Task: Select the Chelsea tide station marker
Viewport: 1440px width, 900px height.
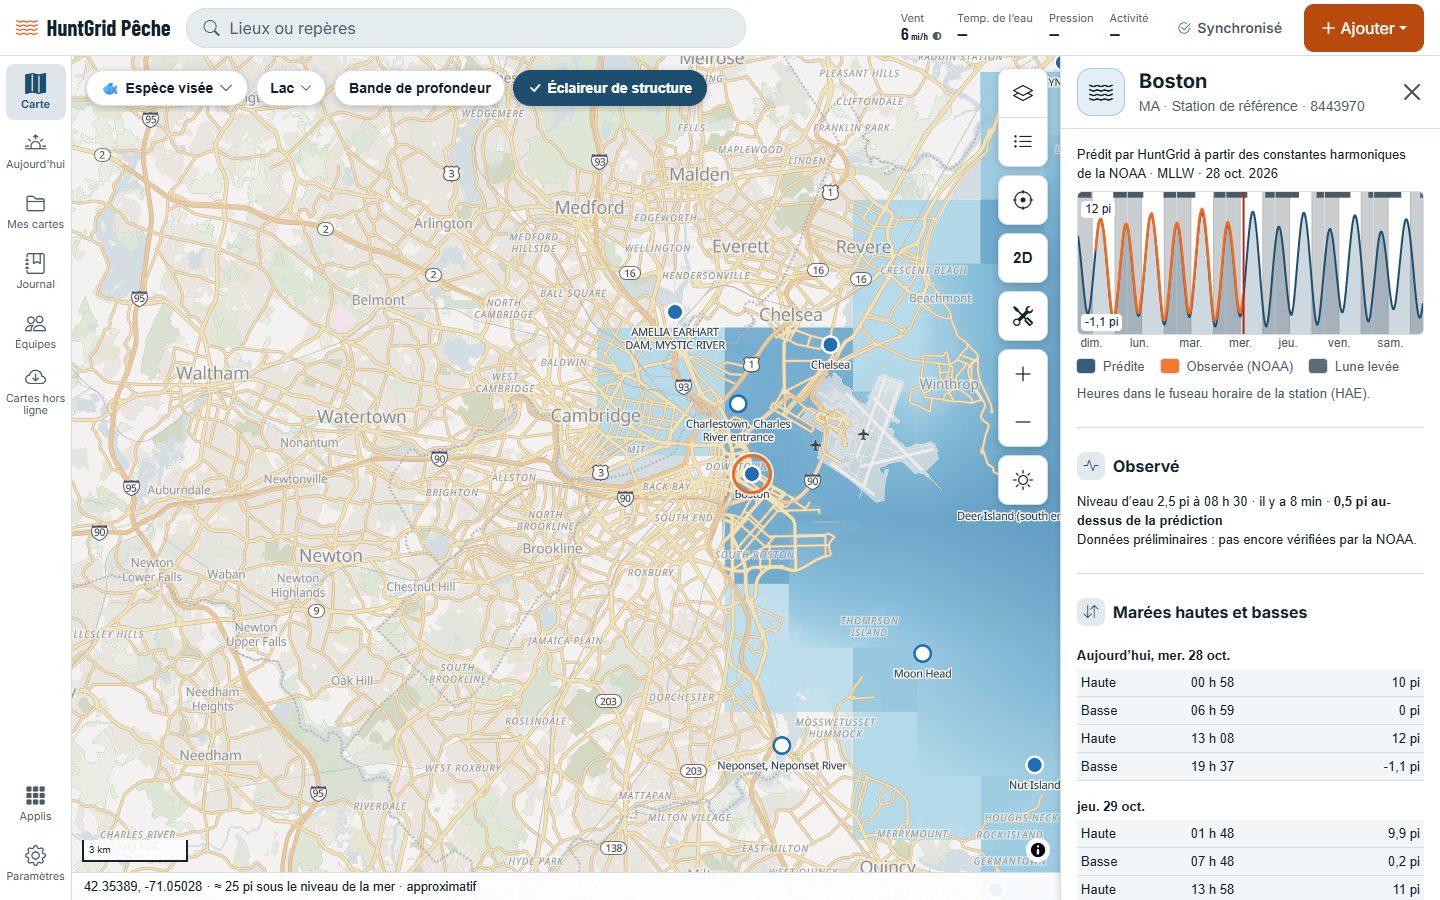Action: point(830,345)
